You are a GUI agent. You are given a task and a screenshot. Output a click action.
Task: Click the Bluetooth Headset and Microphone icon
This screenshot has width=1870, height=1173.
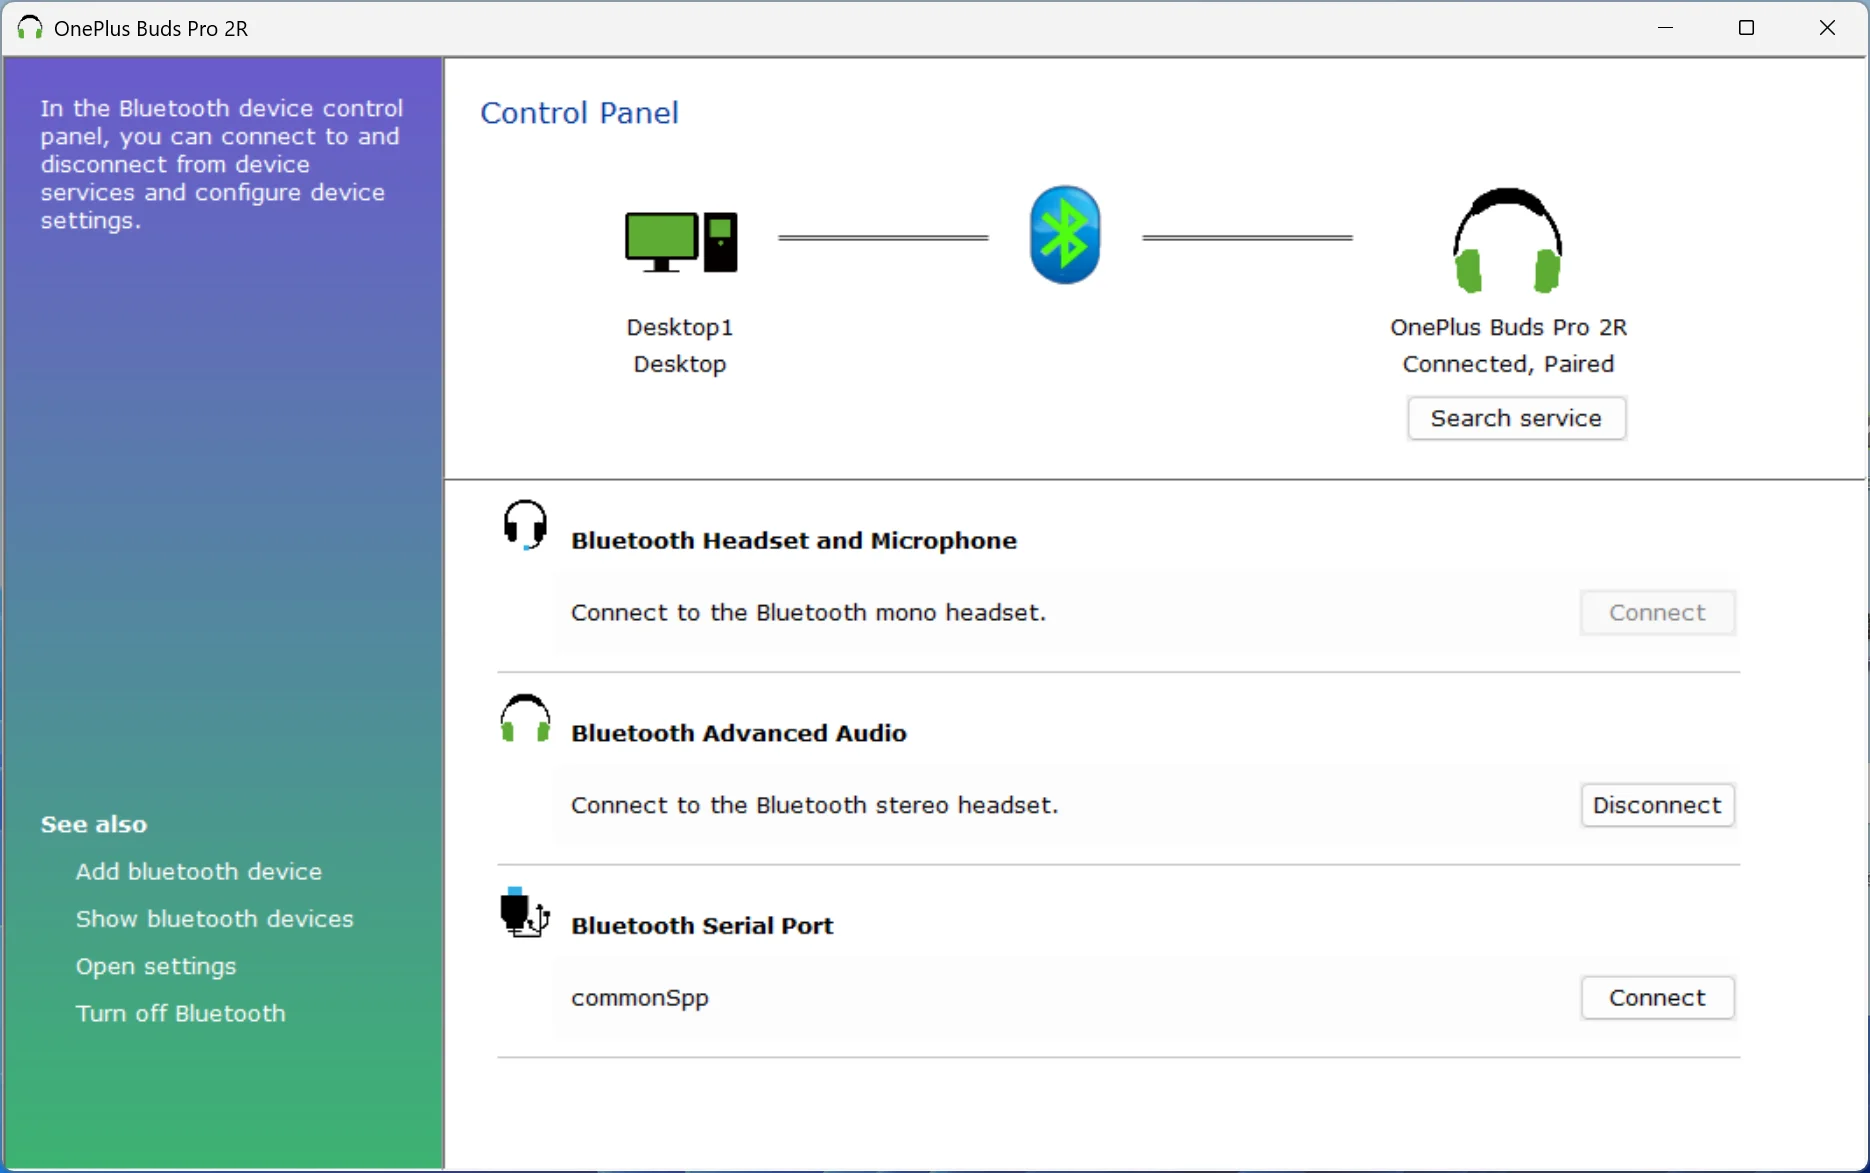(525, 525)
